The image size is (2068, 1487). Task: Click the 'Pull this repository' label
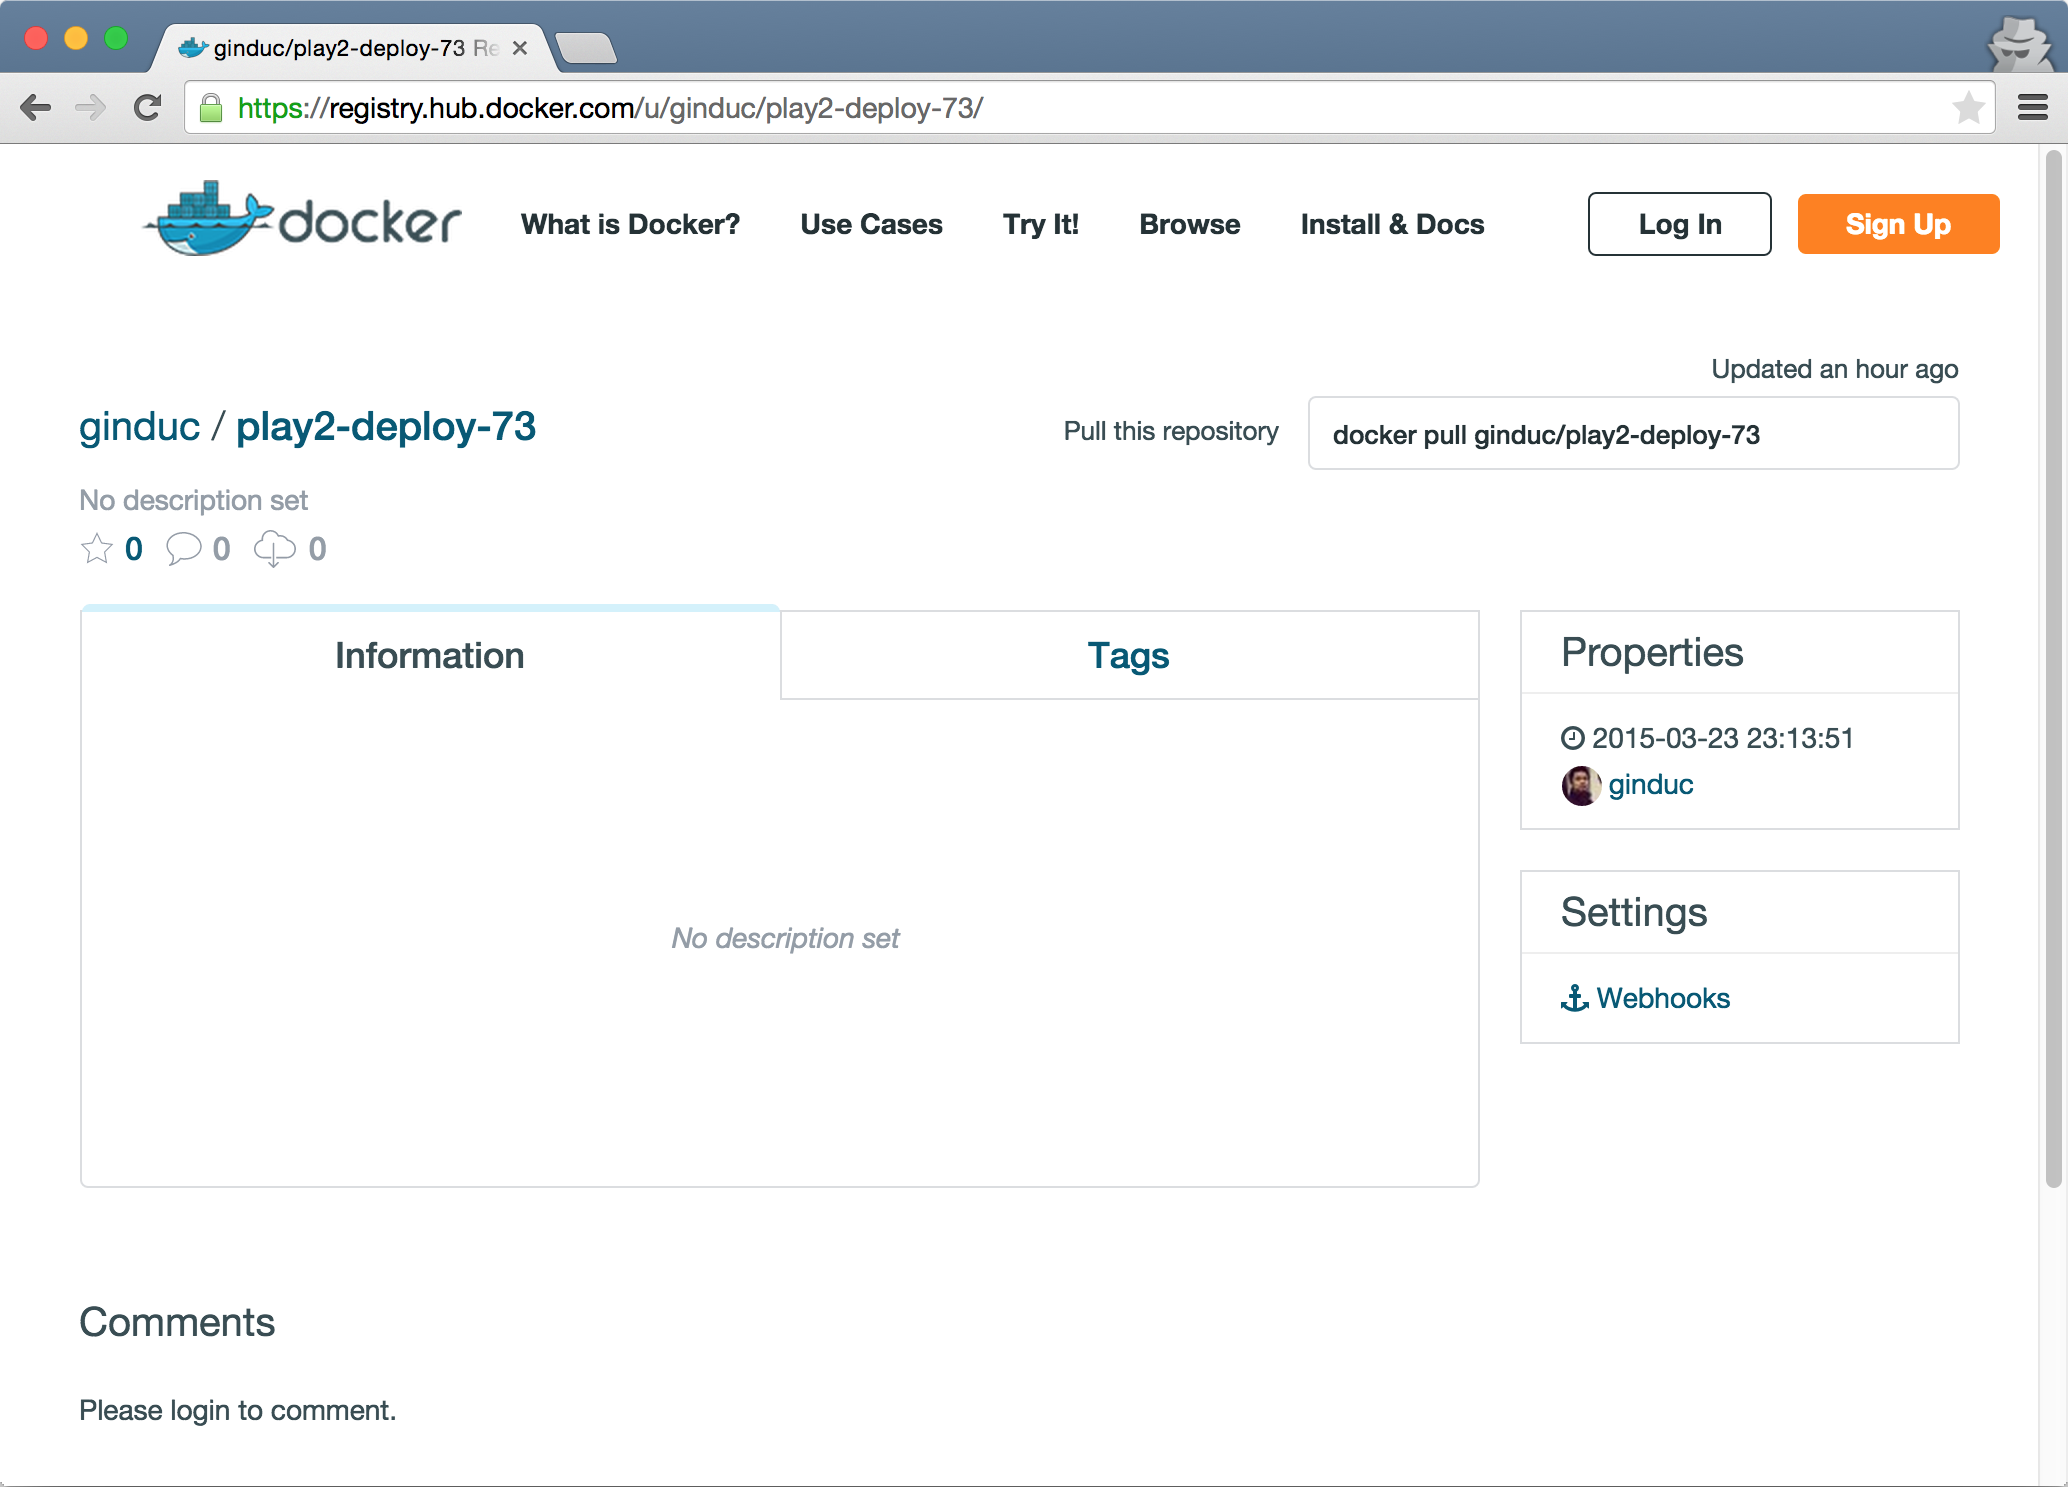1171,431
